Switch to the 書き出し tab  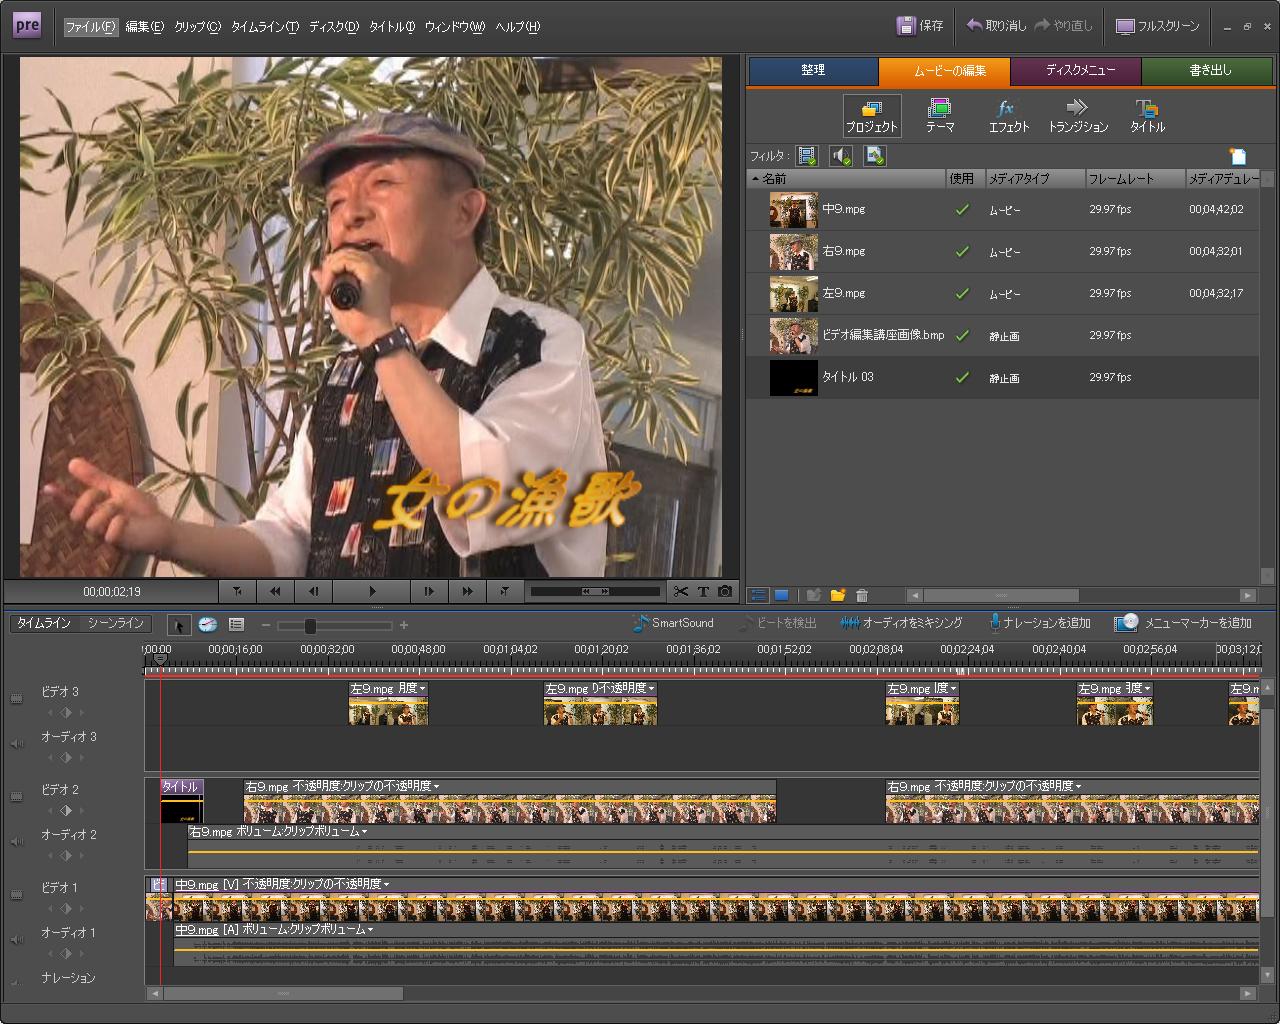click(x=1210, y=71)
